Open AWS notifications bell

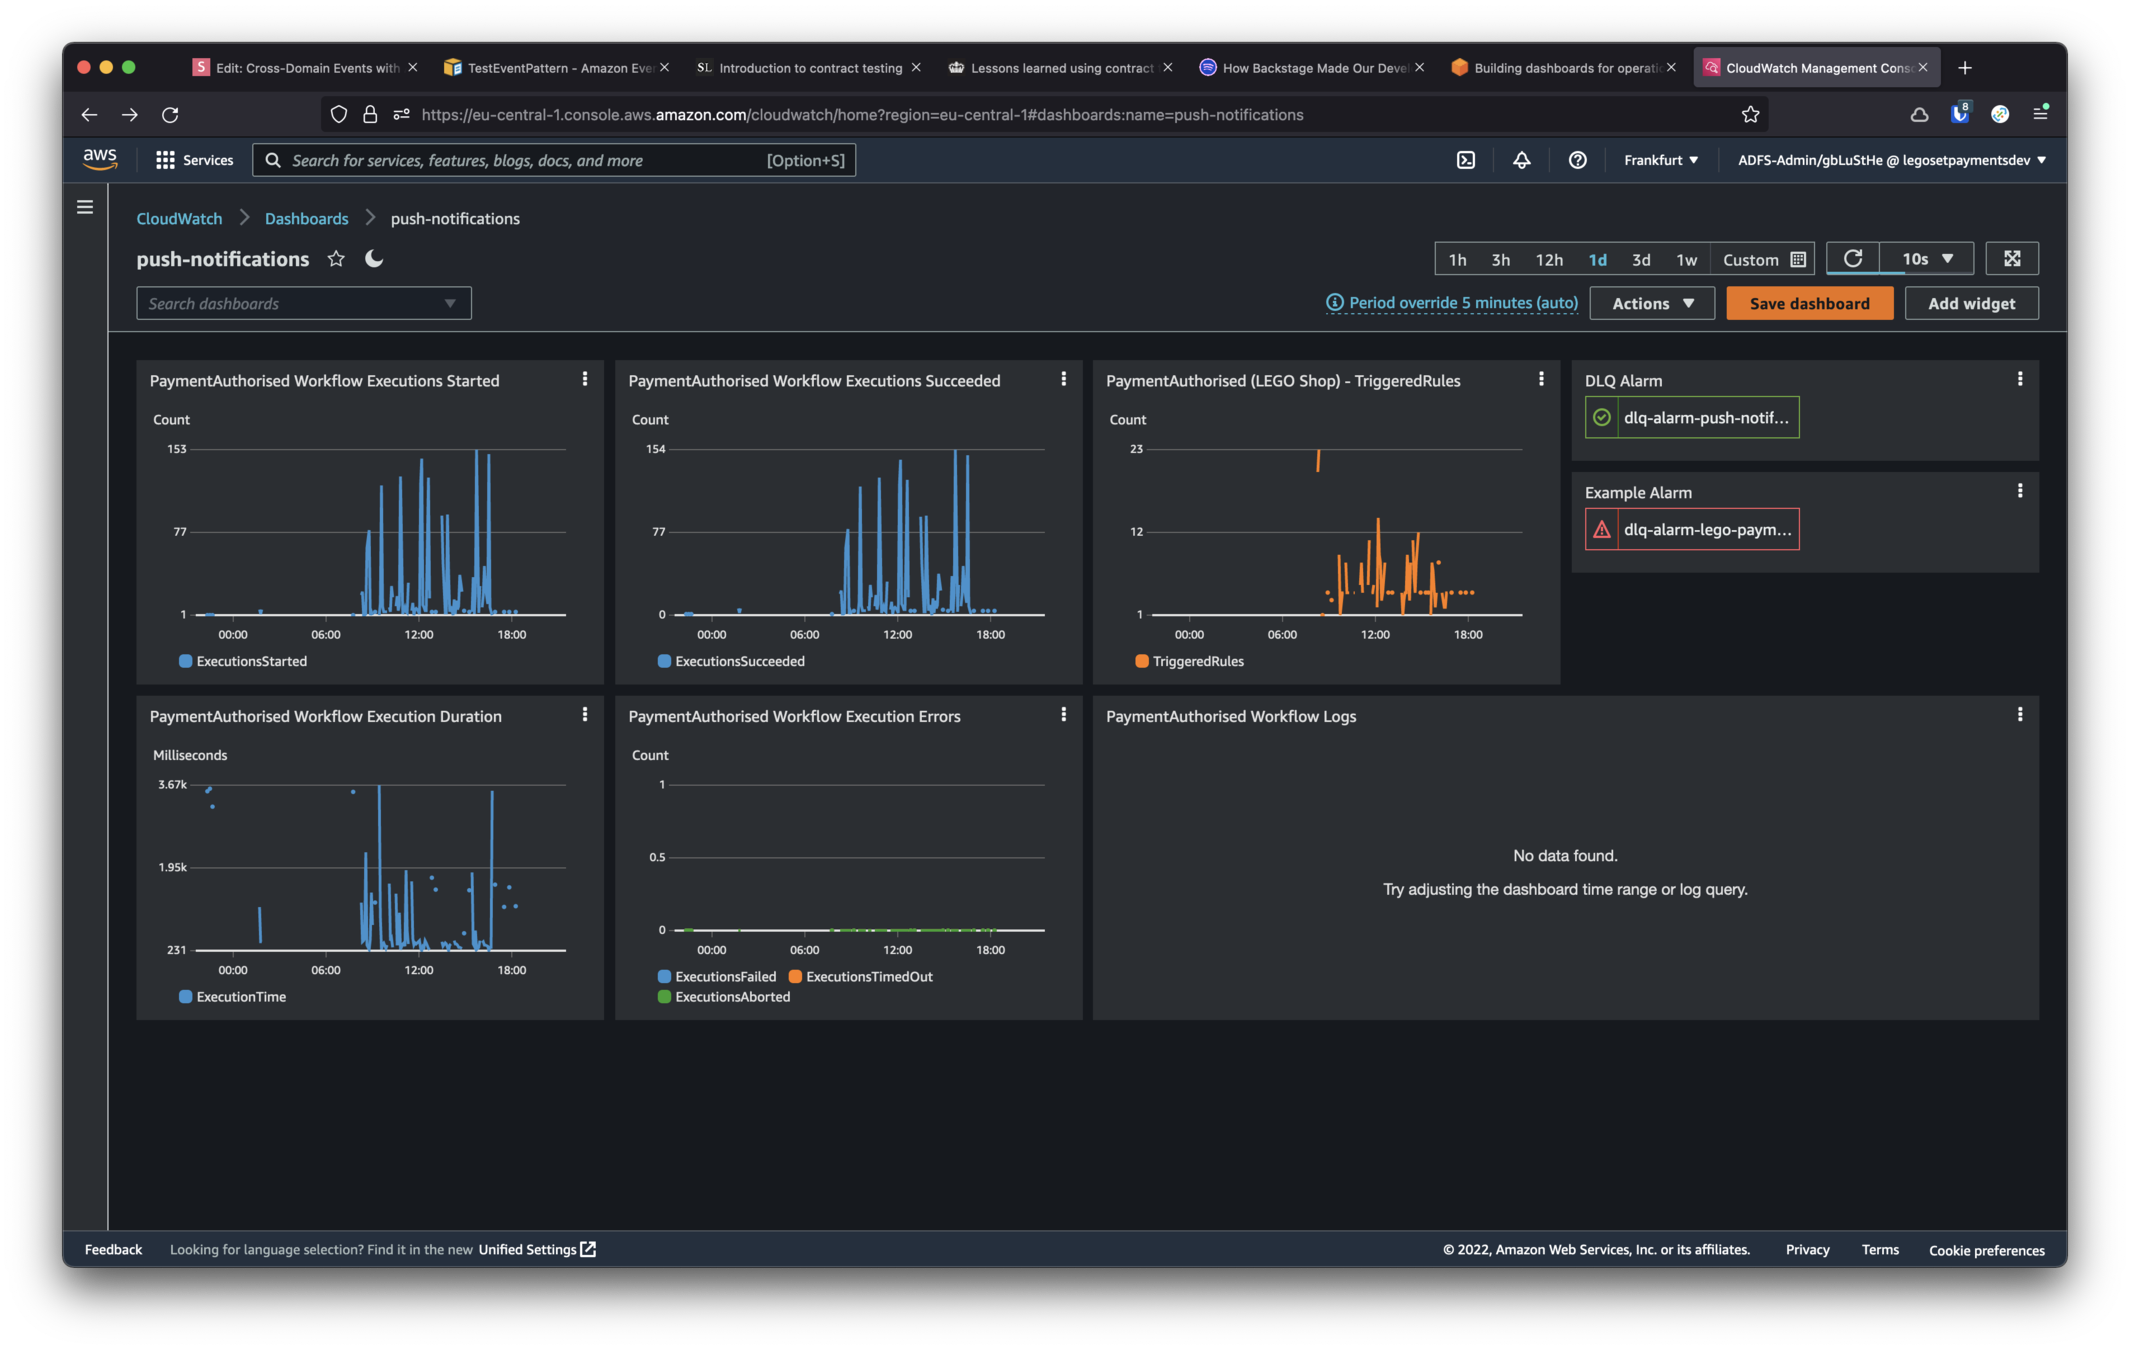click(1521, 160)
